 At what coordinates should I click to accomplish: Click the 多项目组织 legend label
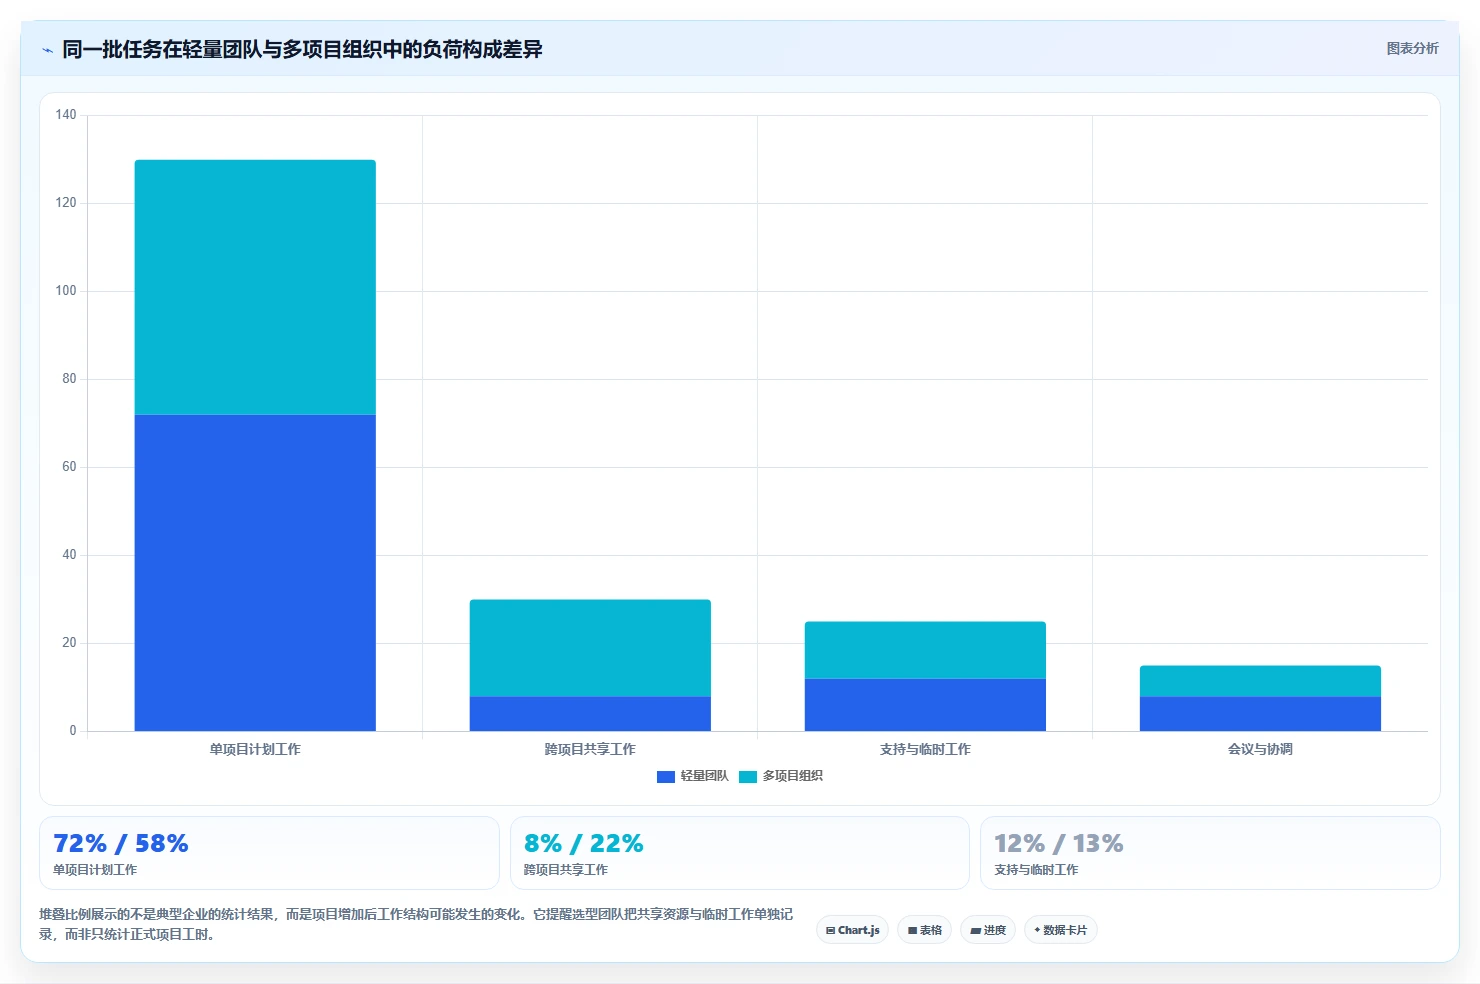(793, 776)
